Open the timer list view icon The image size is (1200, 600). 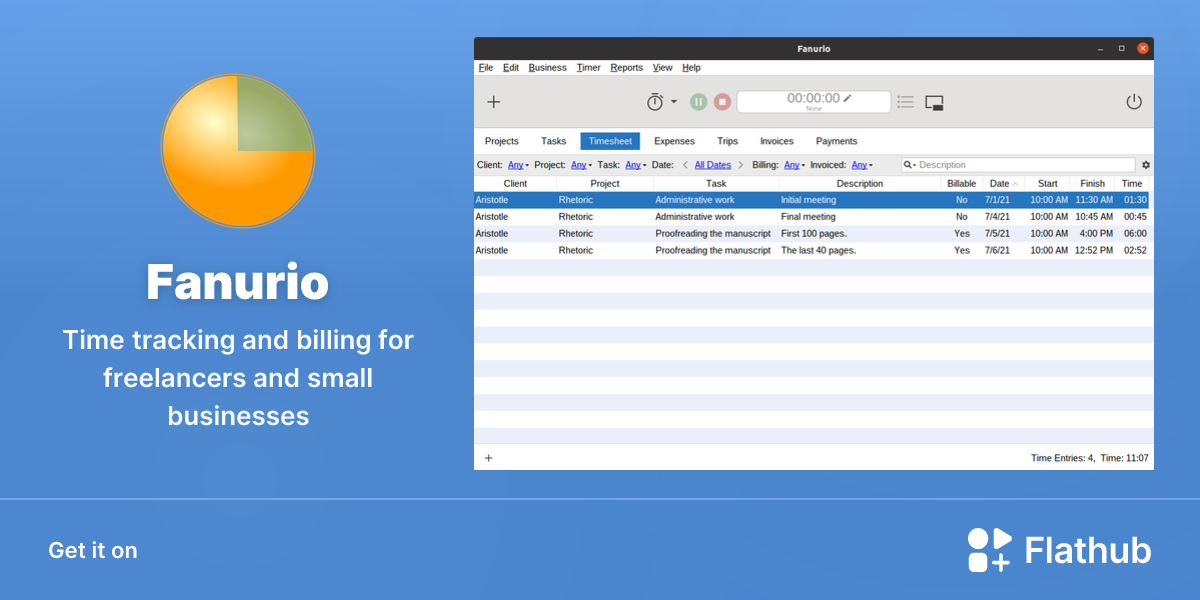coord(906,101)
